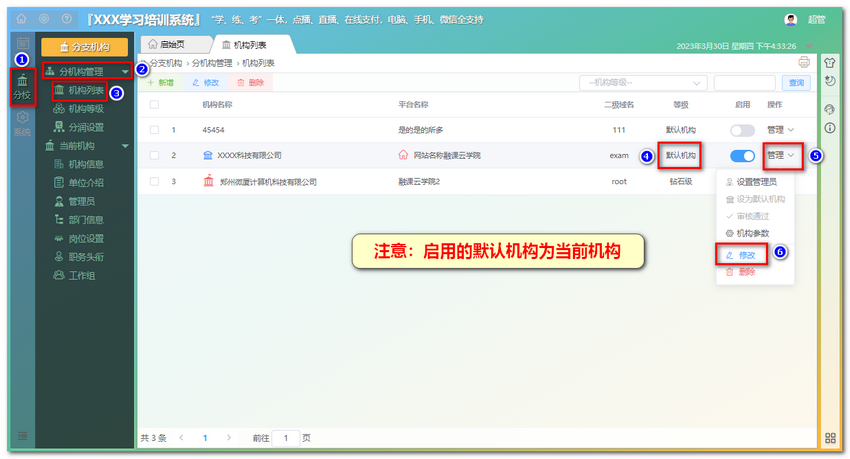The width and height of the screenshot is (850, 459).
Task: Click the refresh history icon on right
Action: click(x=829, y=81)
